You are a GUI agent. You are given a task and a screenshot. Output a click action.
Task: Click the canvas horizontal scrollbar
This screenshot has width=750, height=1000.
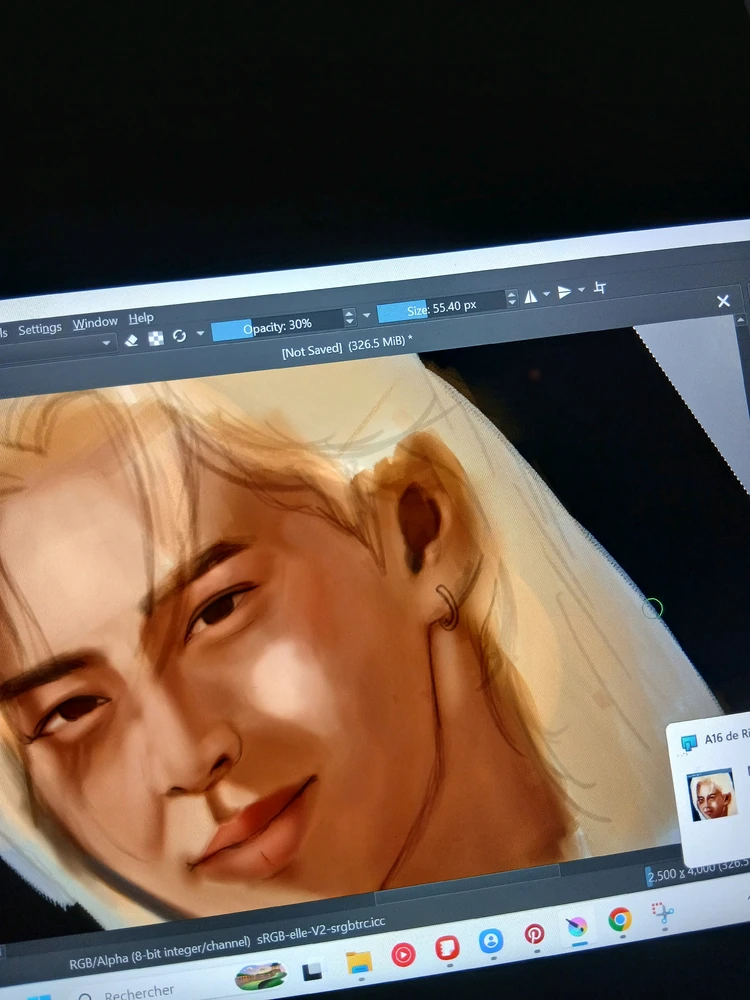(x=467, y=883)
